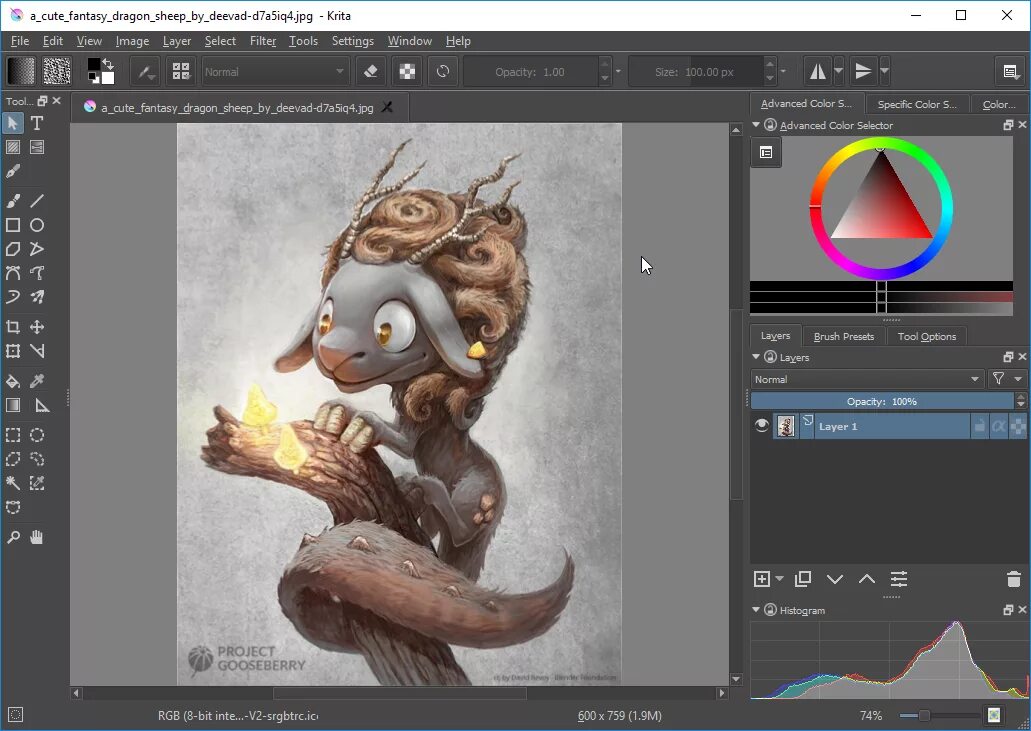Select the Measure tool
The image size is (1031, 731).
41,405
